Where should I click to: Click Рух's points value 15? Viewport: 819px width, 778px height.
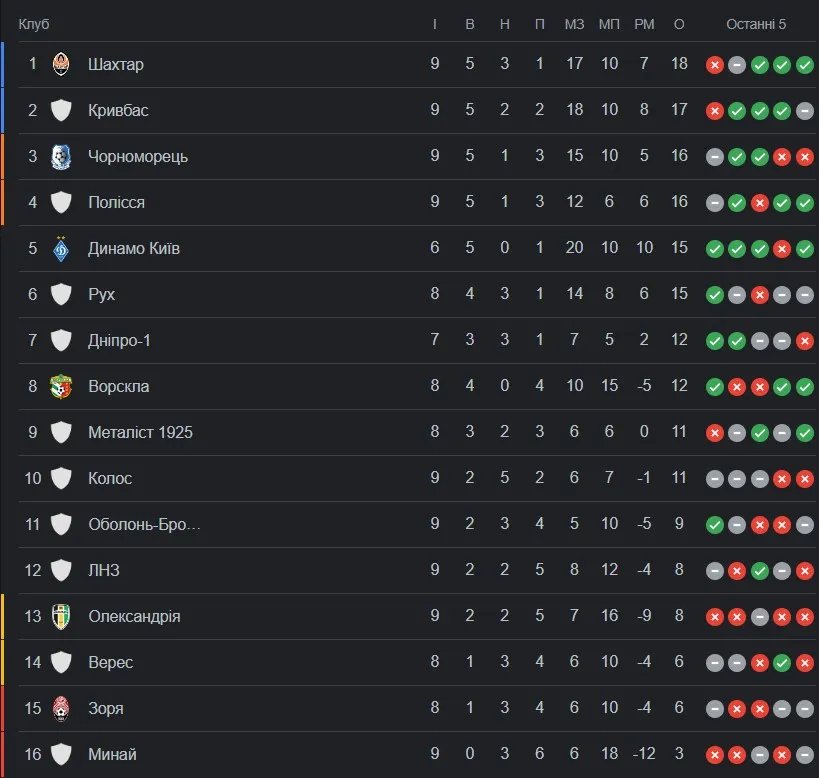pos(679,294)
